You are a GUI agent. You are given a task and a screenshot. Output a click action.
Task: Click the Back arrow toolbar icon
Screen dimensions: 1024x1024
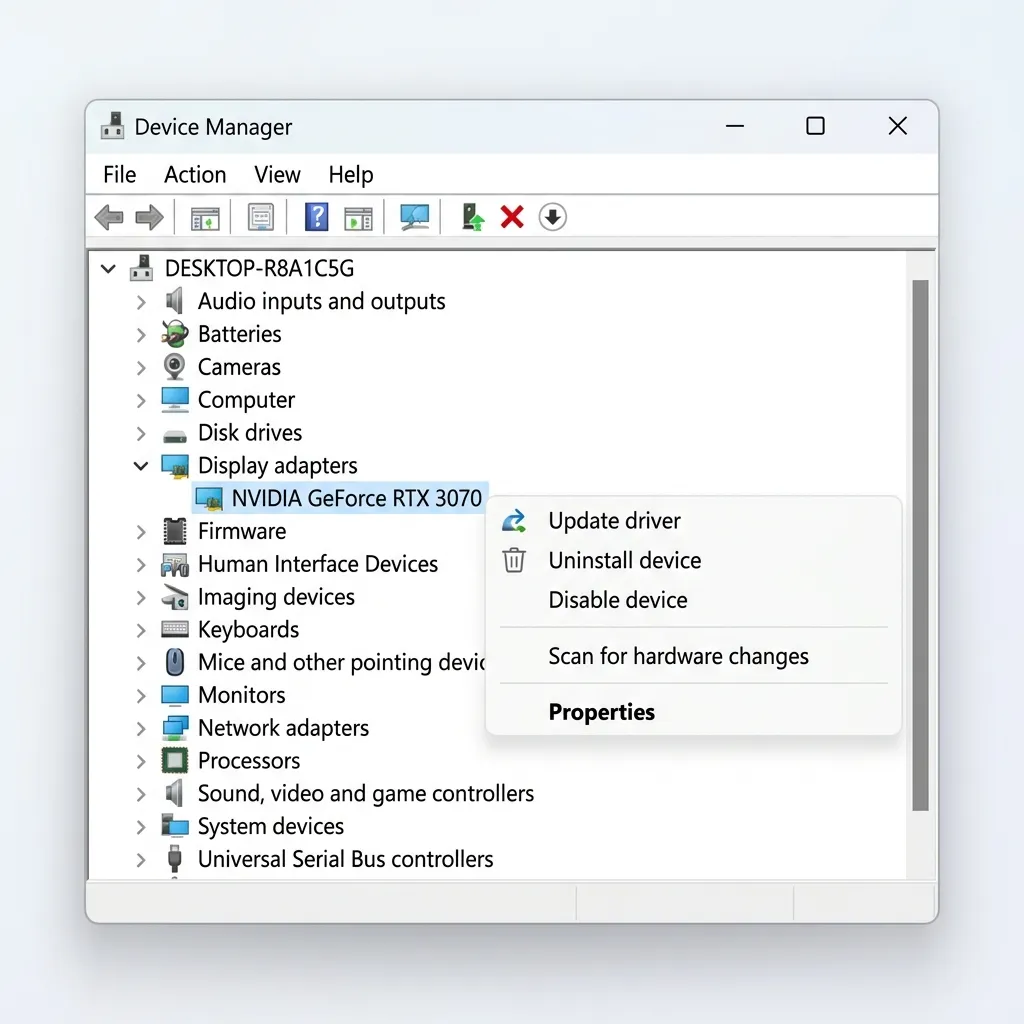tap(109, 217)
